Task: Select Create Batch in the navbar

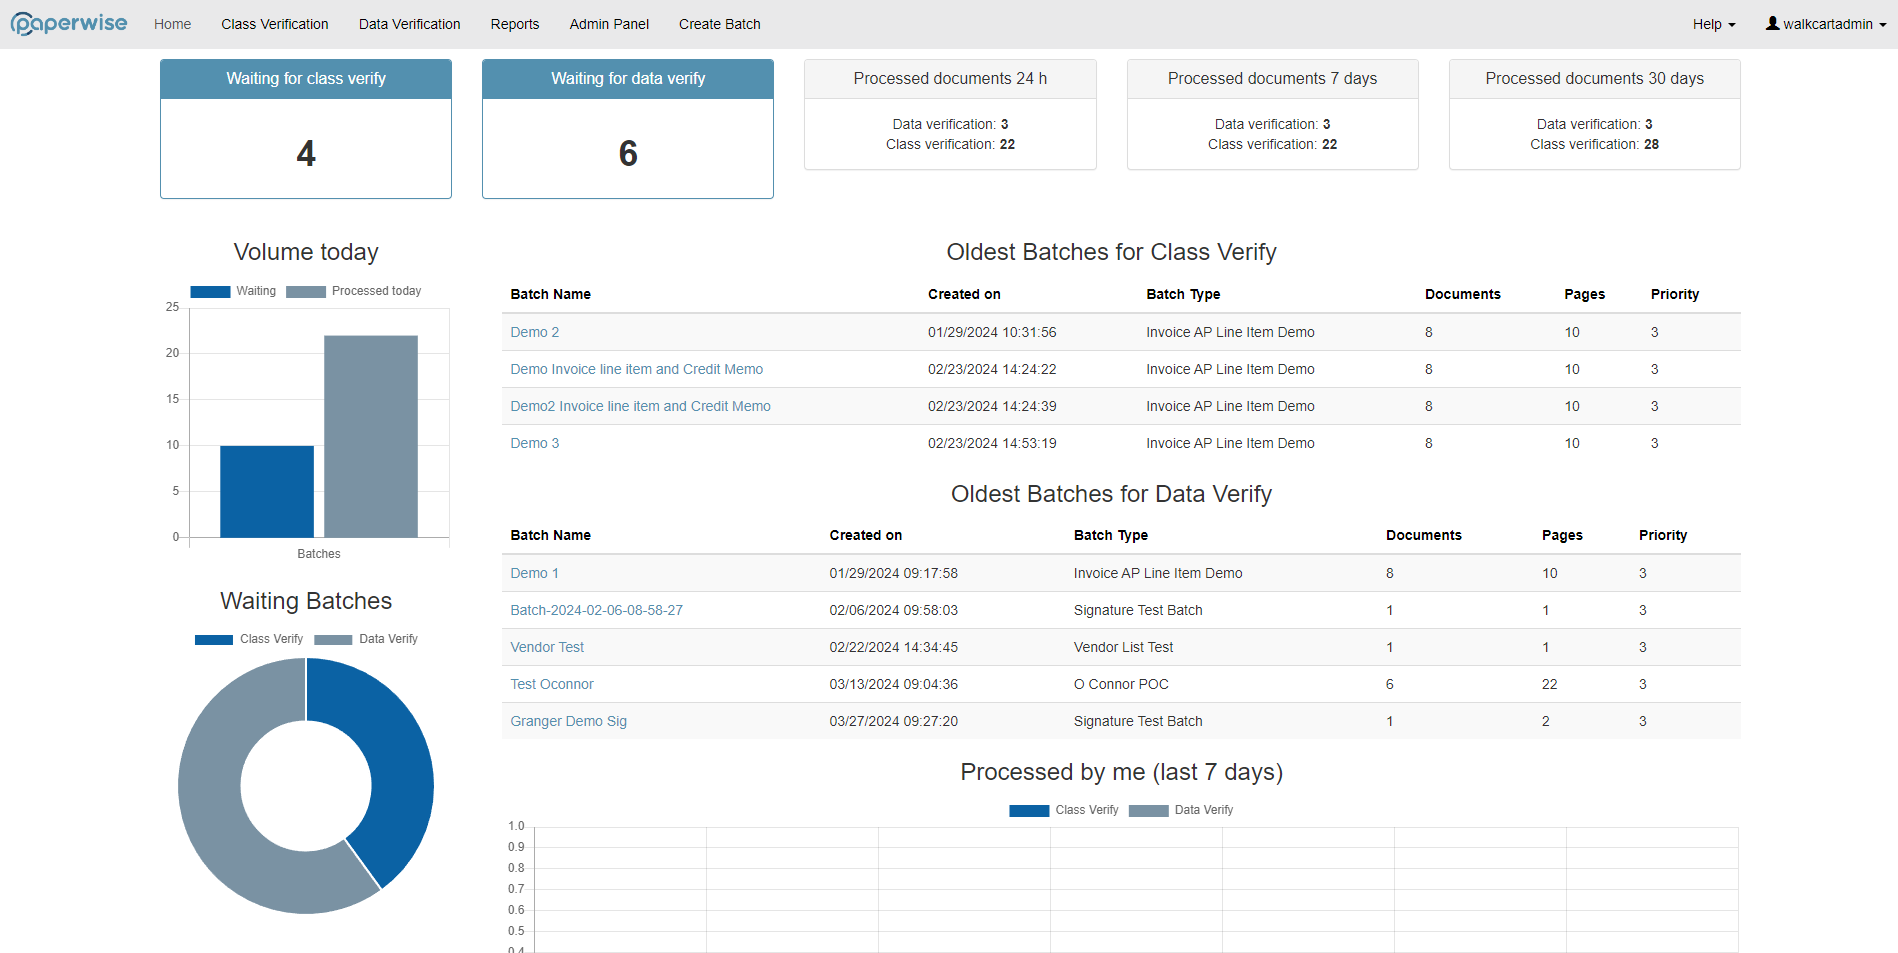Action: click(720, 24)
